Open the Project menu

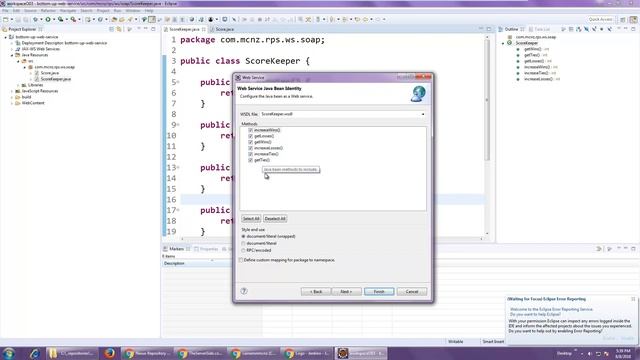tap(103, 11)
